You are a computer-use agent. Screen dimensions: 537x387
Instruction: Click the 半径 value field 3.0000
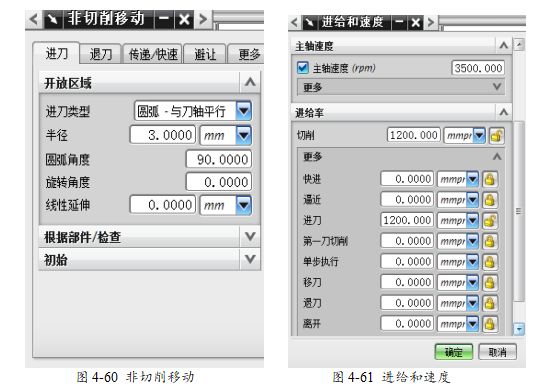163,135
